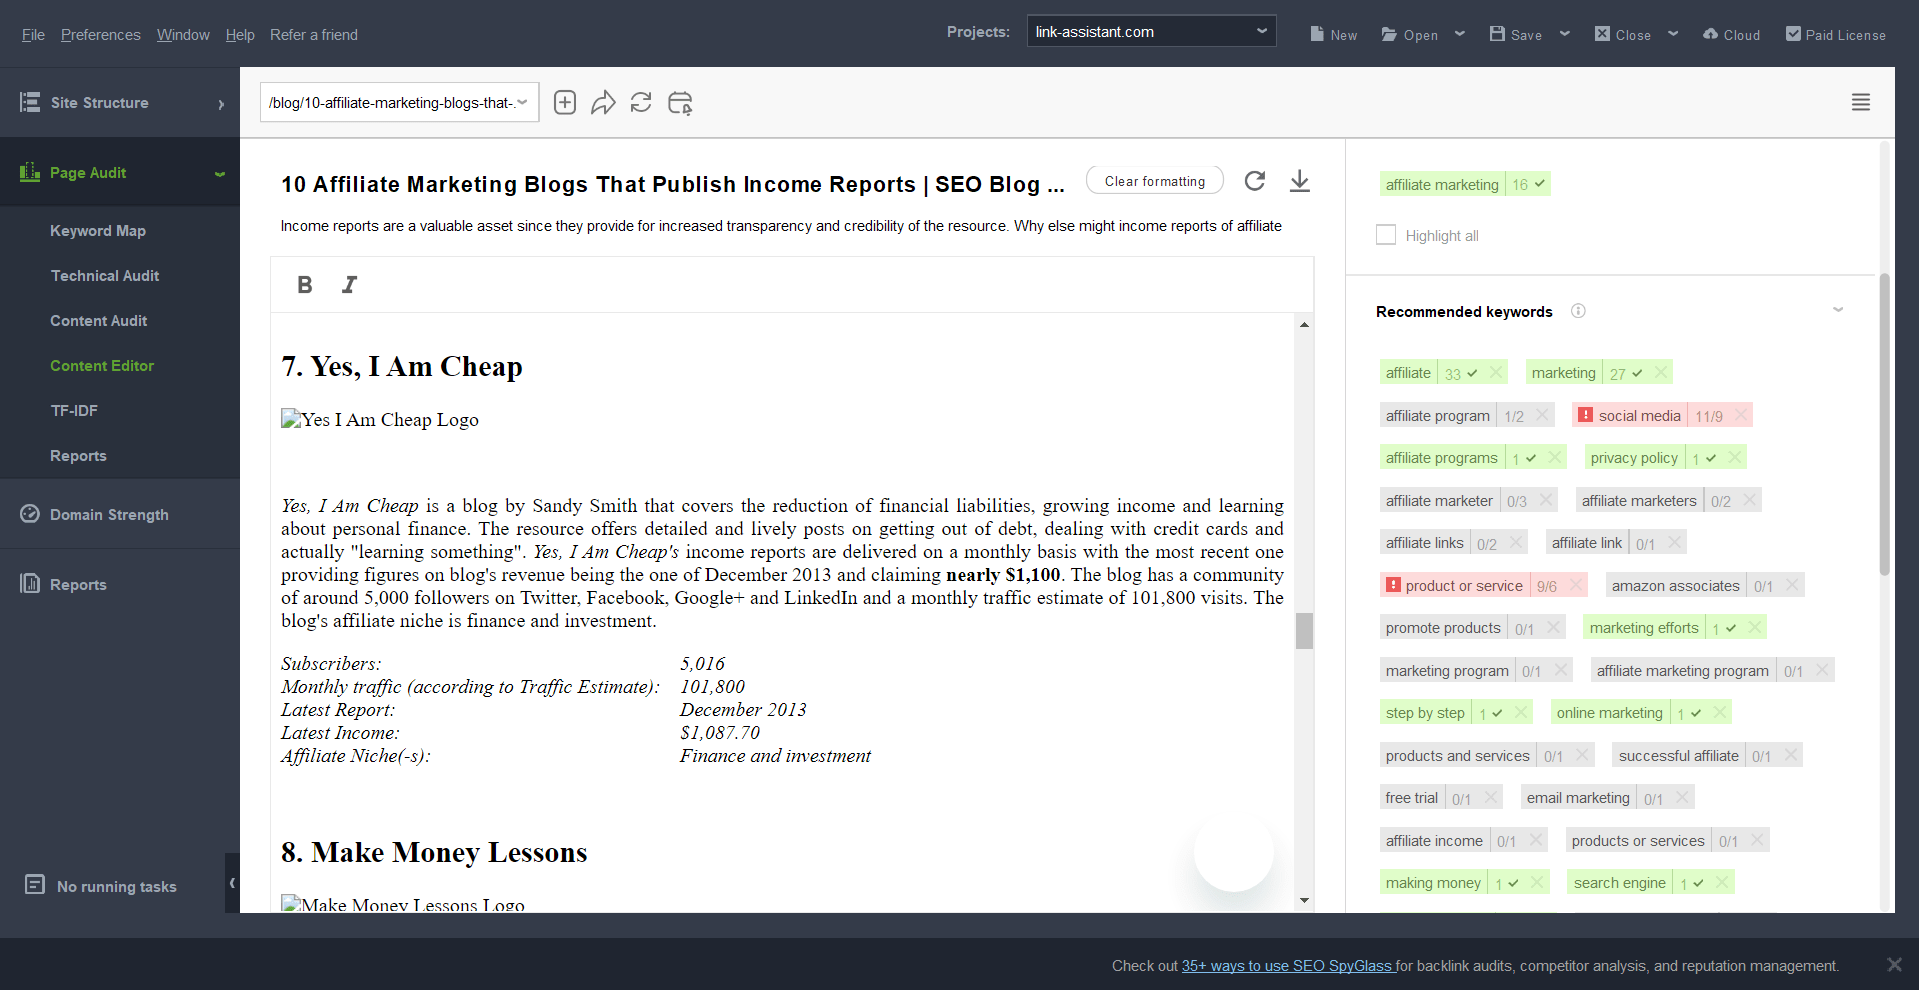This screenshot has height=991, width=1920.
Task: Click the New project icon
Action: tap(1317, 34)
